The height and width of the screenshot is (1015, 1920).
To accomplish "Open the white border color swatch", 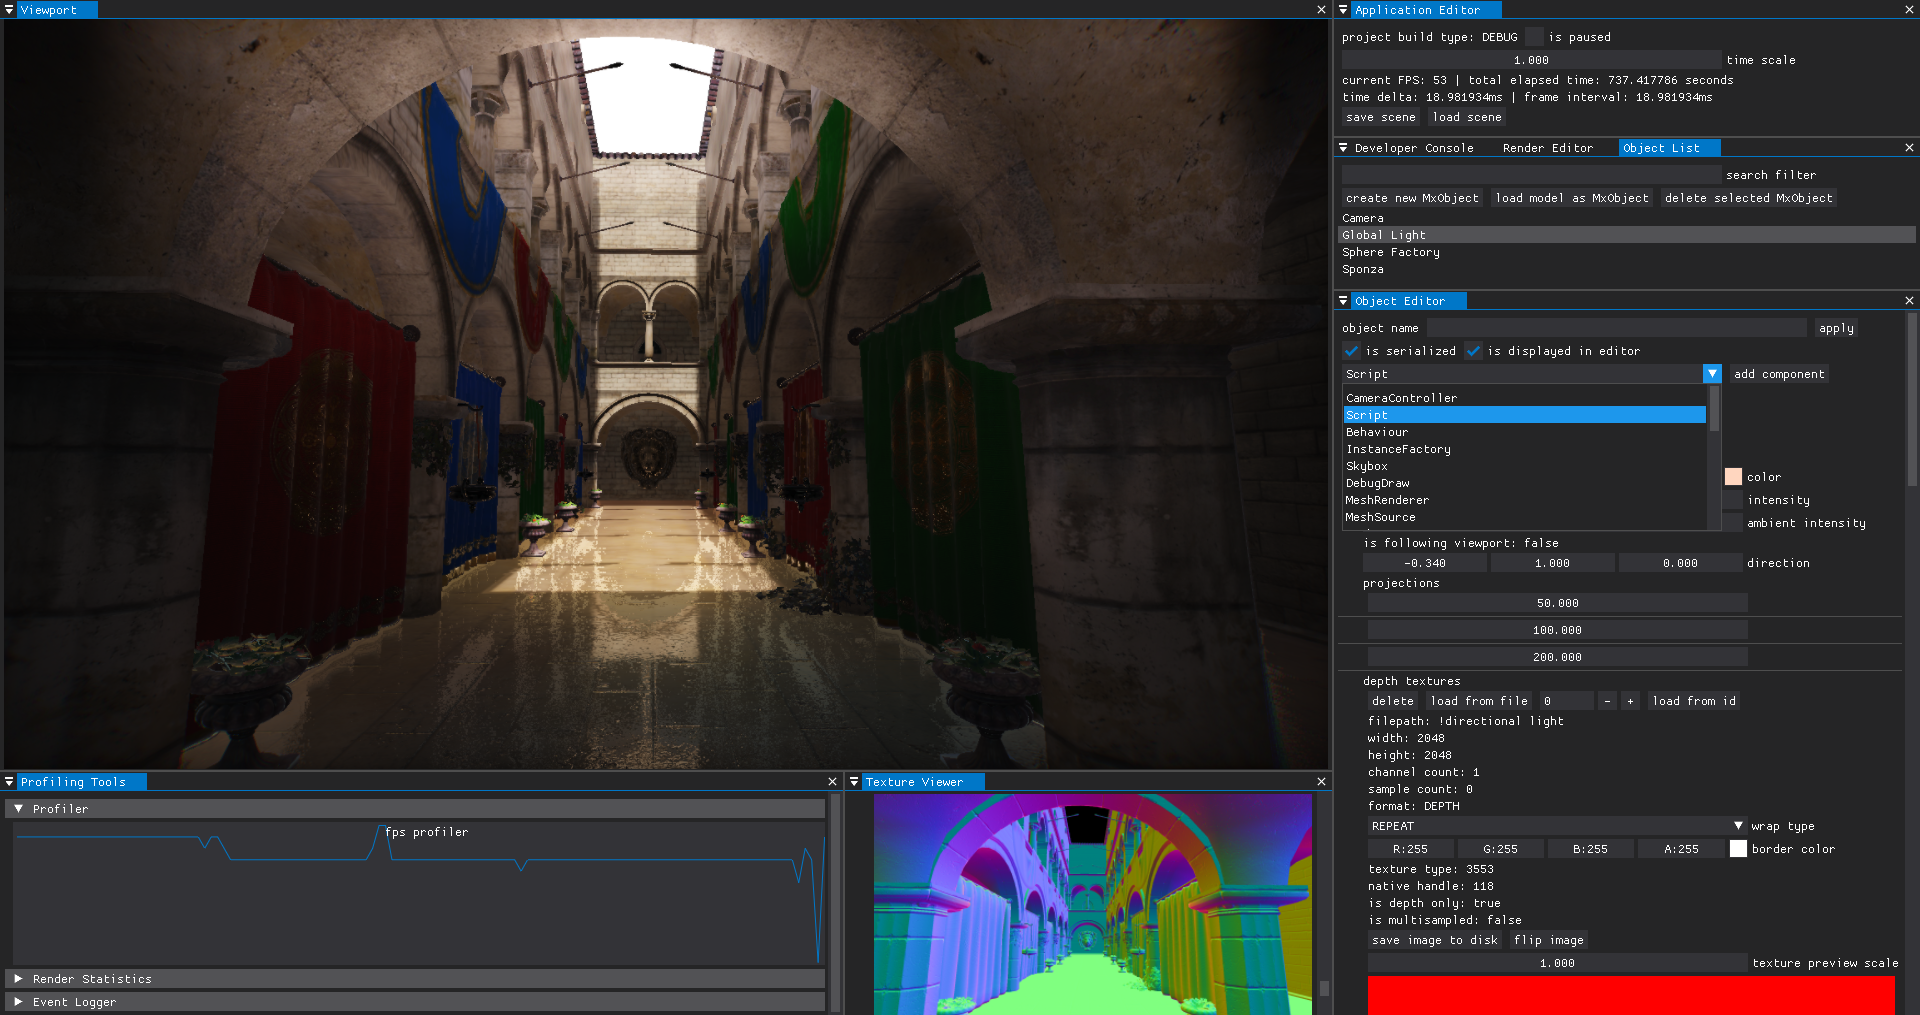I will [1738, 849].
